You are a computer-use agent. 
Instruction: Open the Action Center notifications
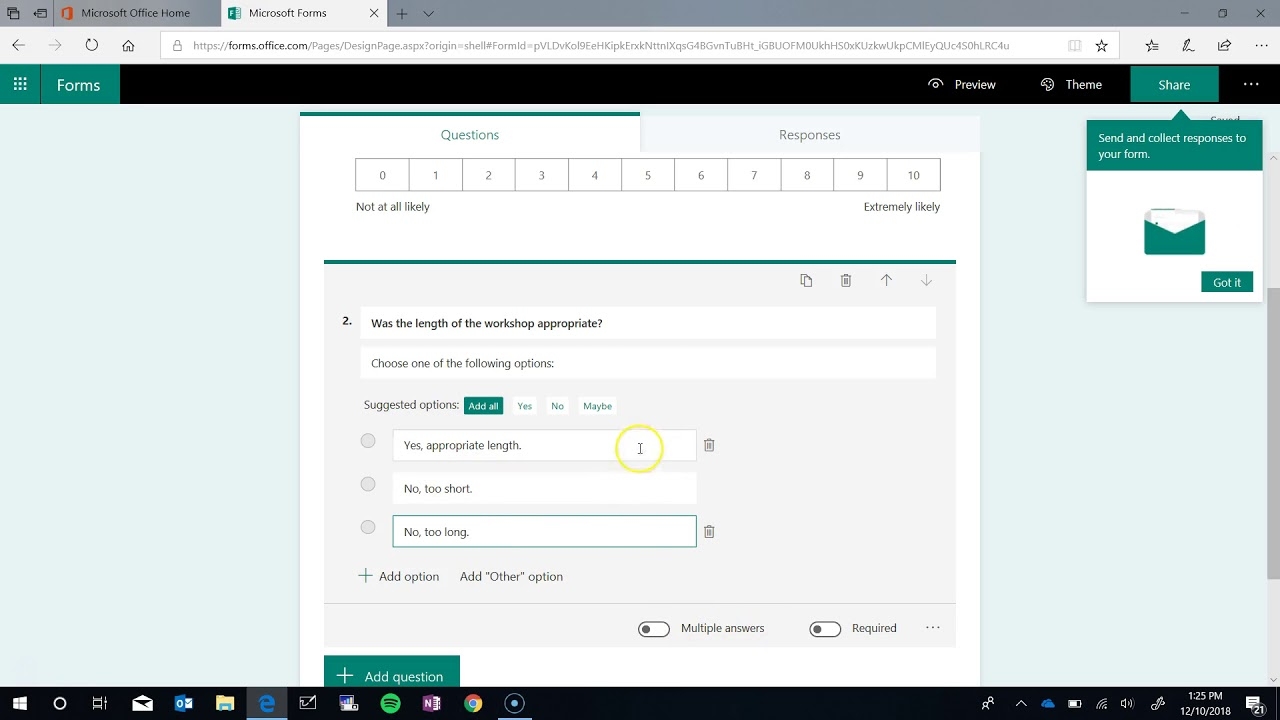click(1258, 703)
